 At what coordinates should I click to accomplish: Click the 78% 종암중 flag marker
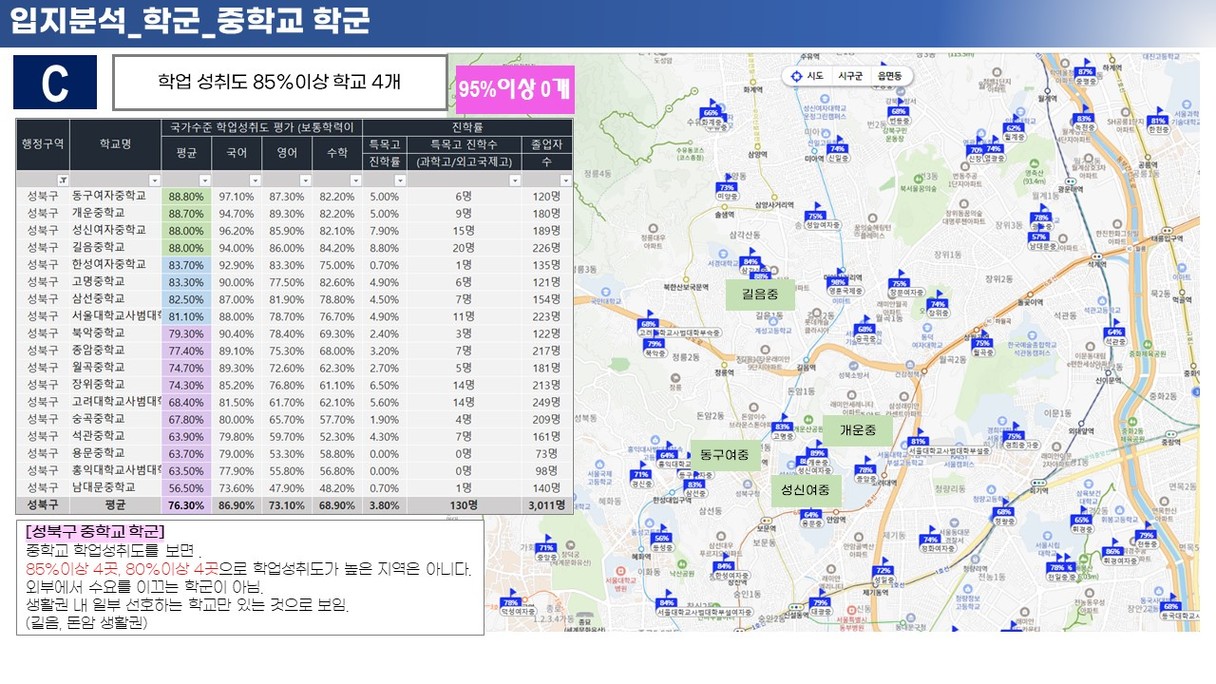click(x=865, y=470)
